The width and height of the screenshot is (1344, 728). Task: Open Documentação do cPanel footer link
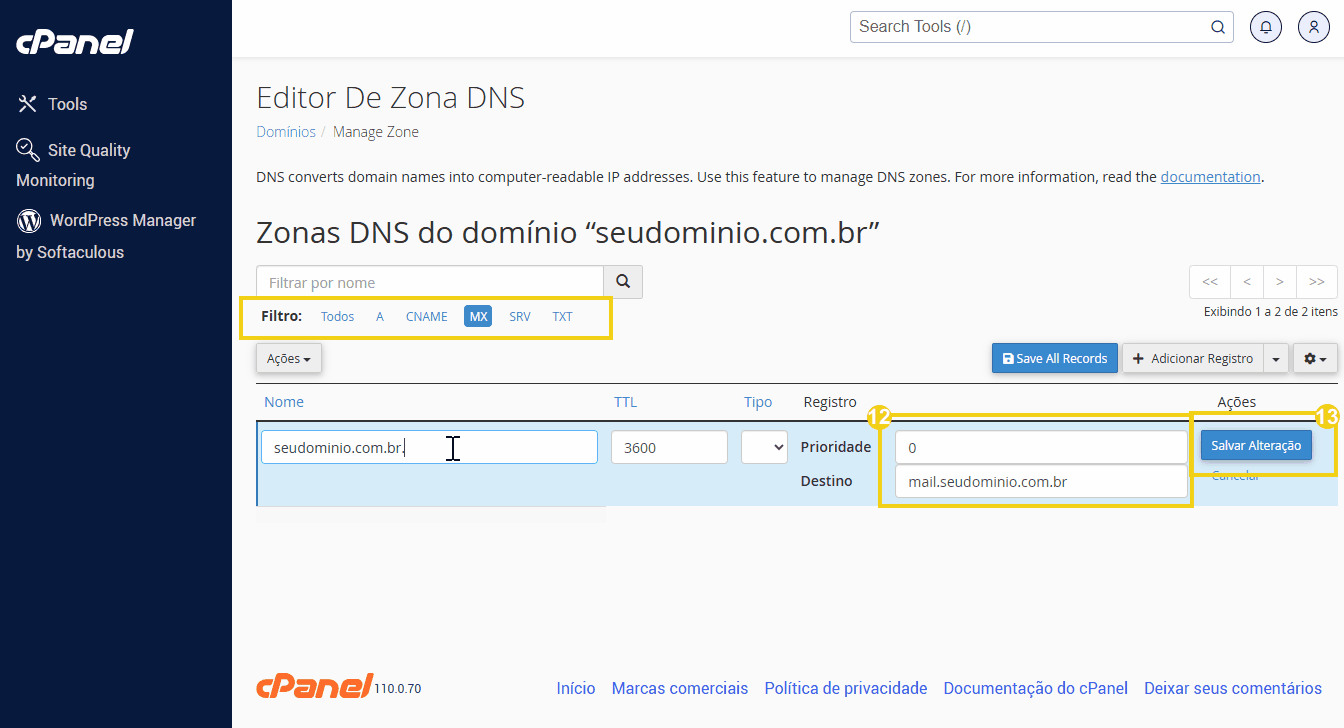[x=1036, y=688]
